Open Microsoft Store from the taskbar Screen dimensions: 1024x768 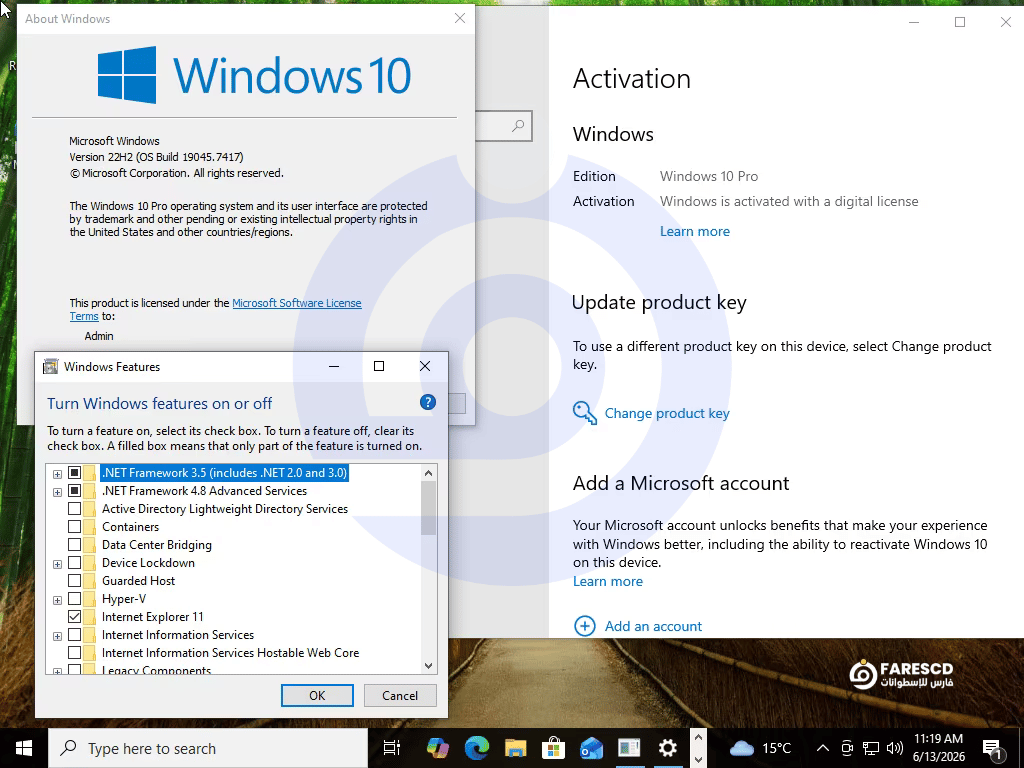[x=553, y=748]
